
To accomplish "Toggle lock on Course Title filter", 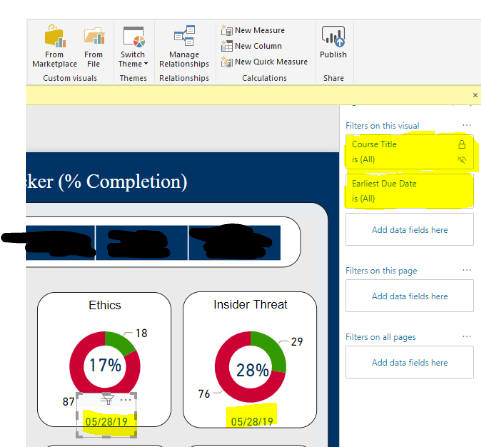I will [462, 144].
